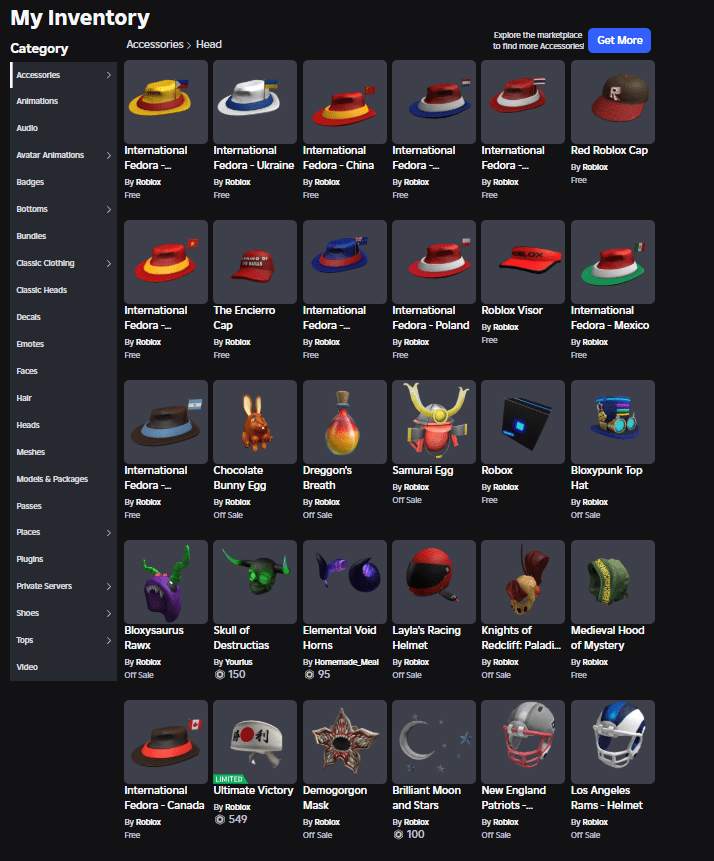The height and width of the screenshot is (861, 714).
Task: Select the Audio category
Action: (x=63, y=128)
